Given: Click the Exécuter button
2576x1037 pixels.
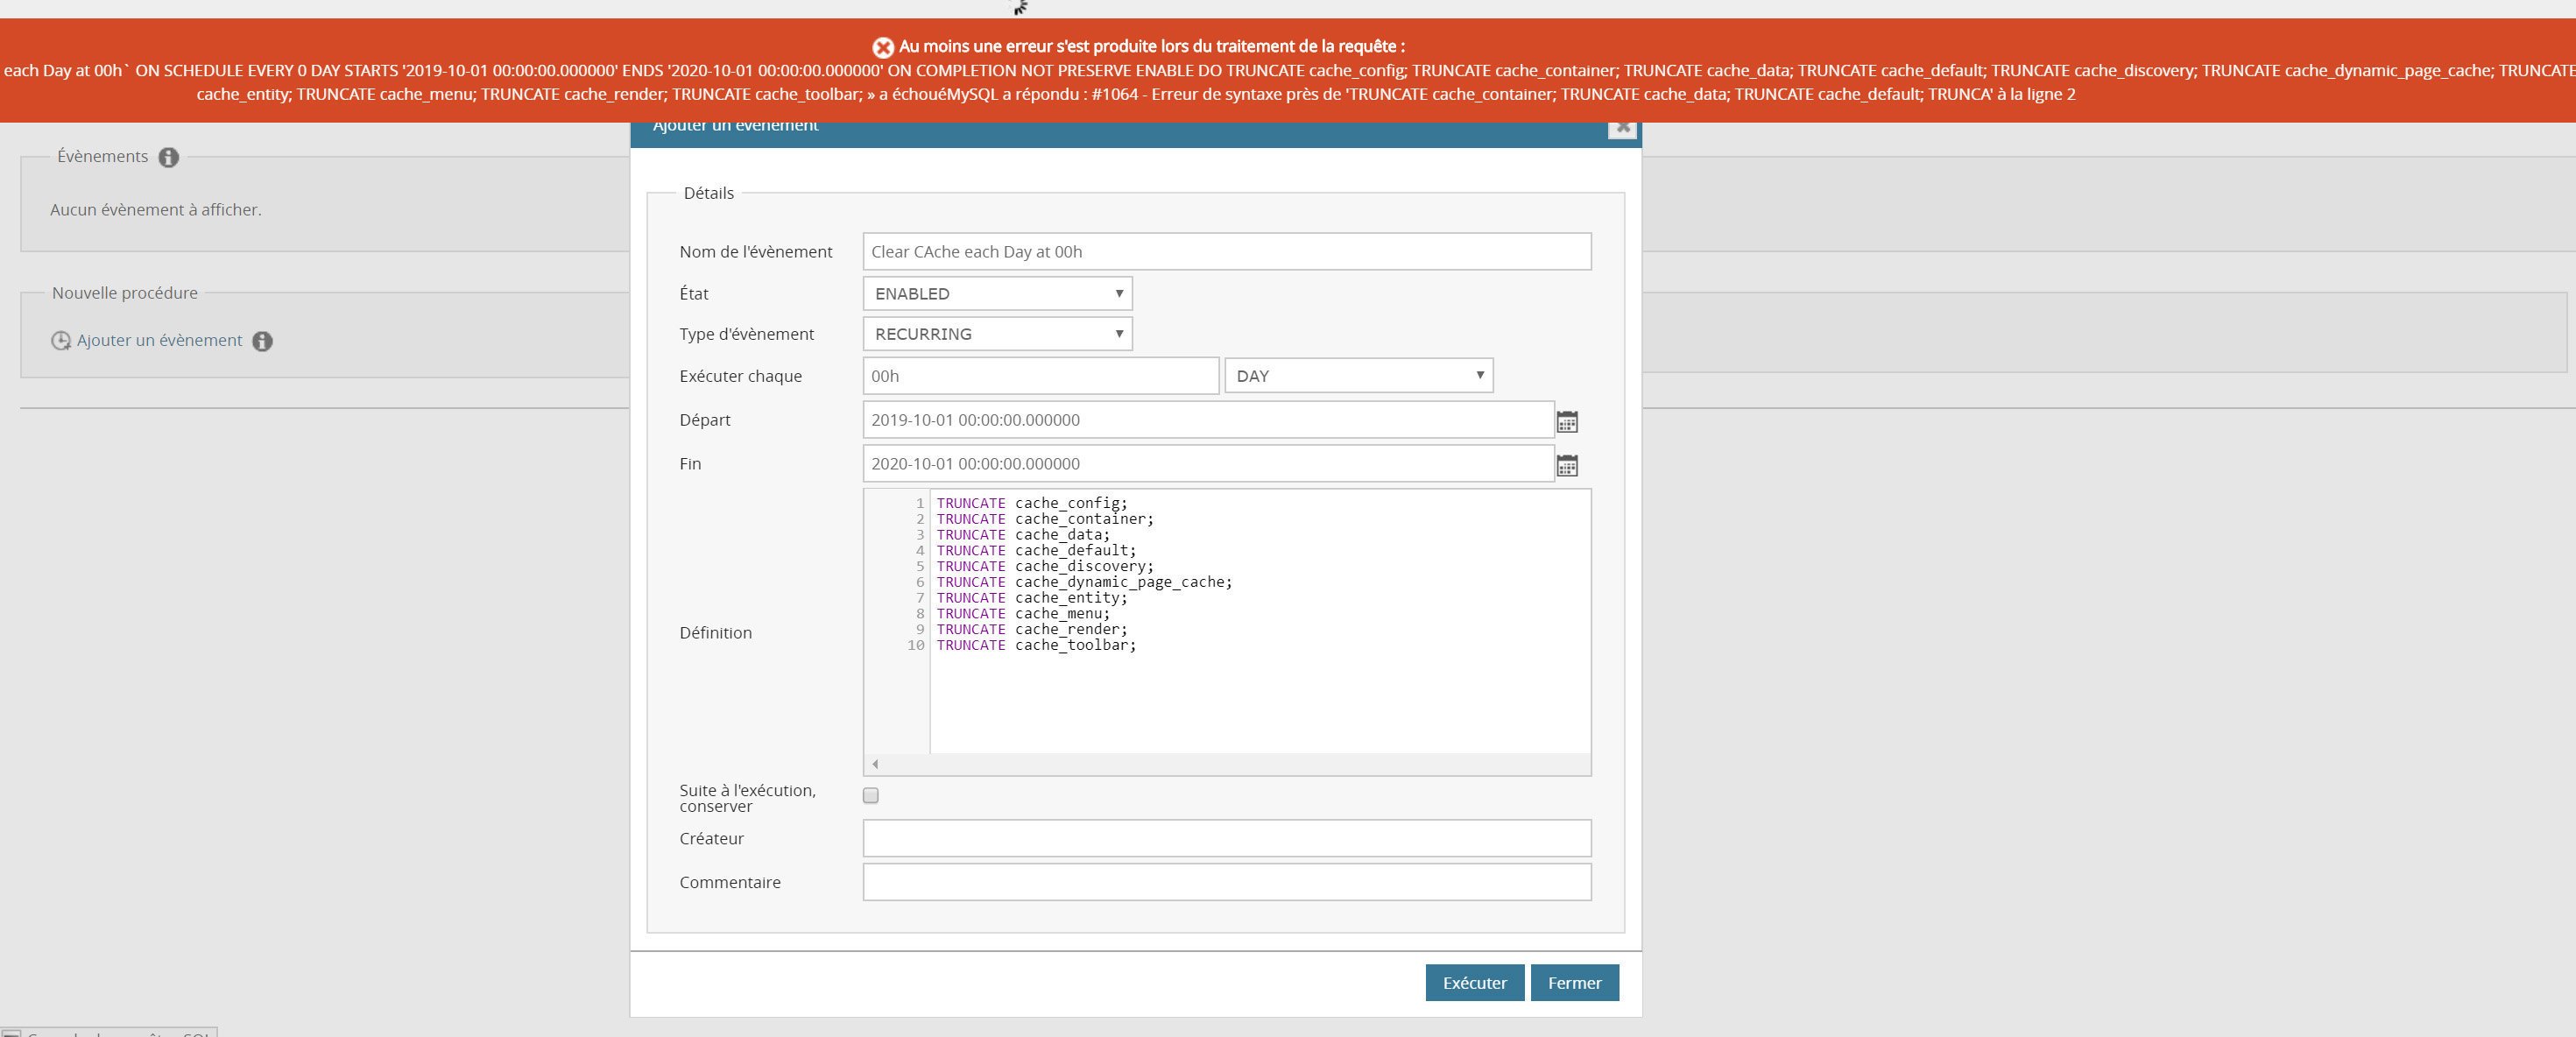Looking at the screenshot, I should pos(1474,983).
